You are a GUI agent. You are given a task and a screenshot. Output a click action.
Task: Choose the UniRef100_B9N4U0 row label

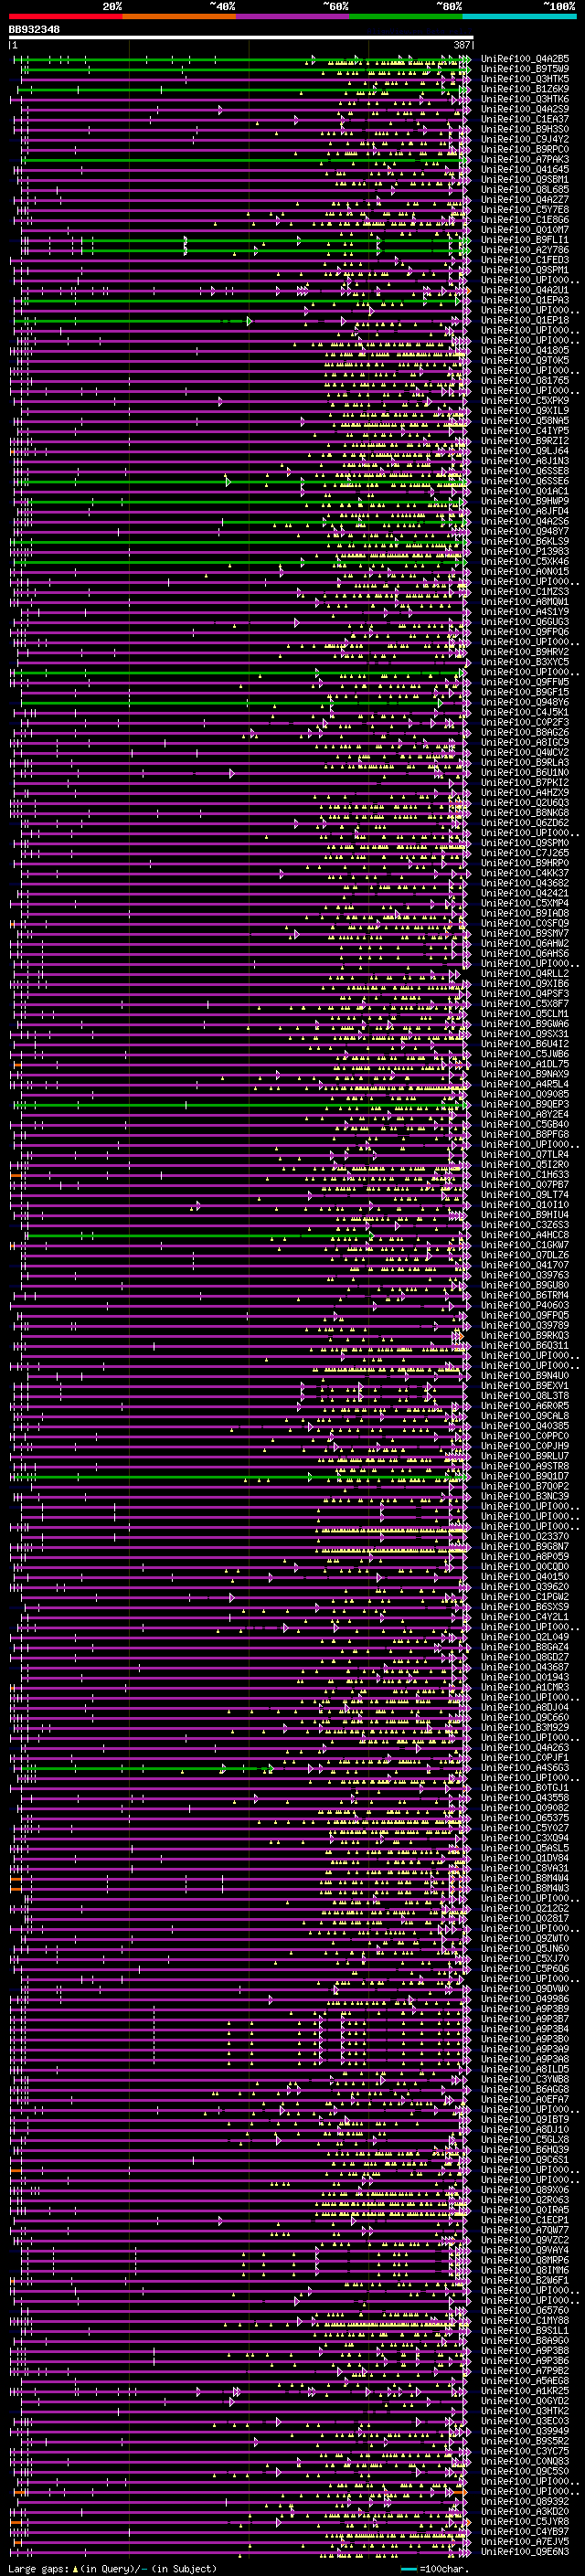pyautogui.click(x=525, y=1376)
